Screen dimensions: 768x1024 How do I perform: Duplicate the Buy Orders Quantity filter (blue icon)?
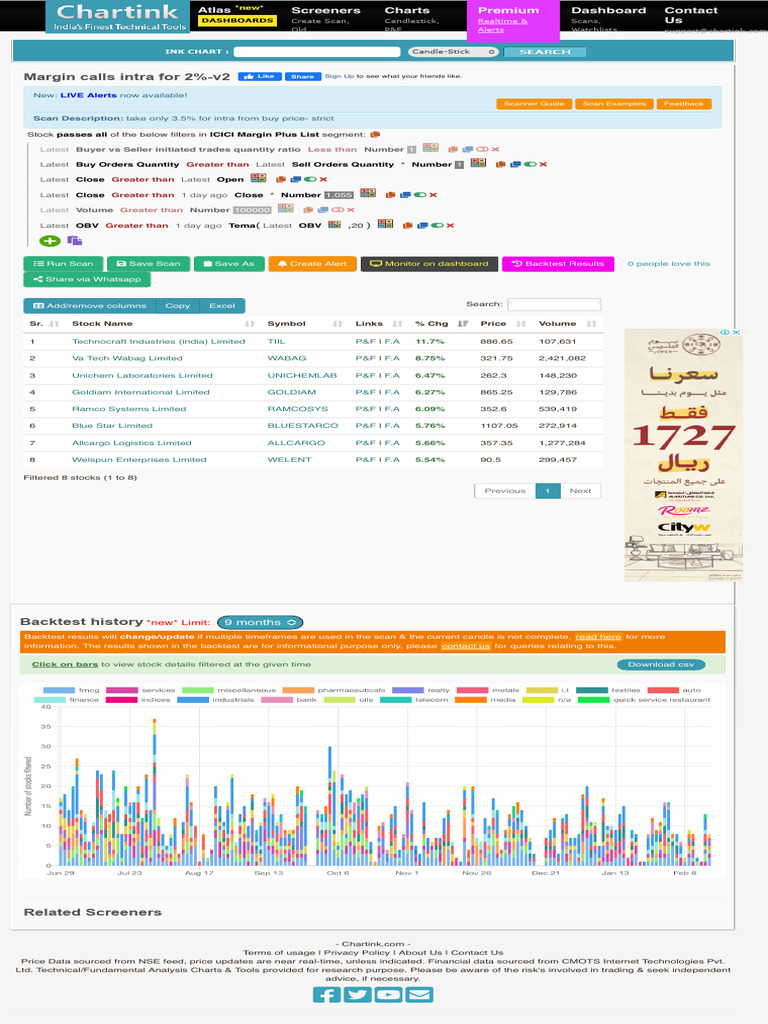516,164
